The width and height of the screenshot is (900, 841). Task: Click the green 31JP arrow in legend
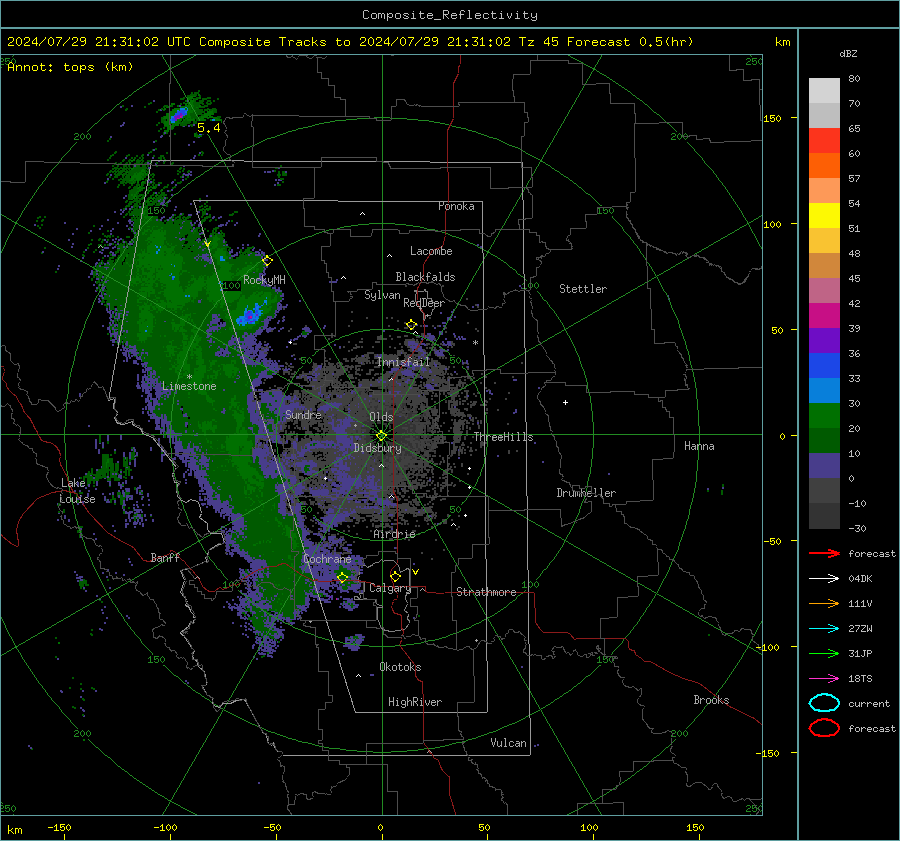[824, 653]
